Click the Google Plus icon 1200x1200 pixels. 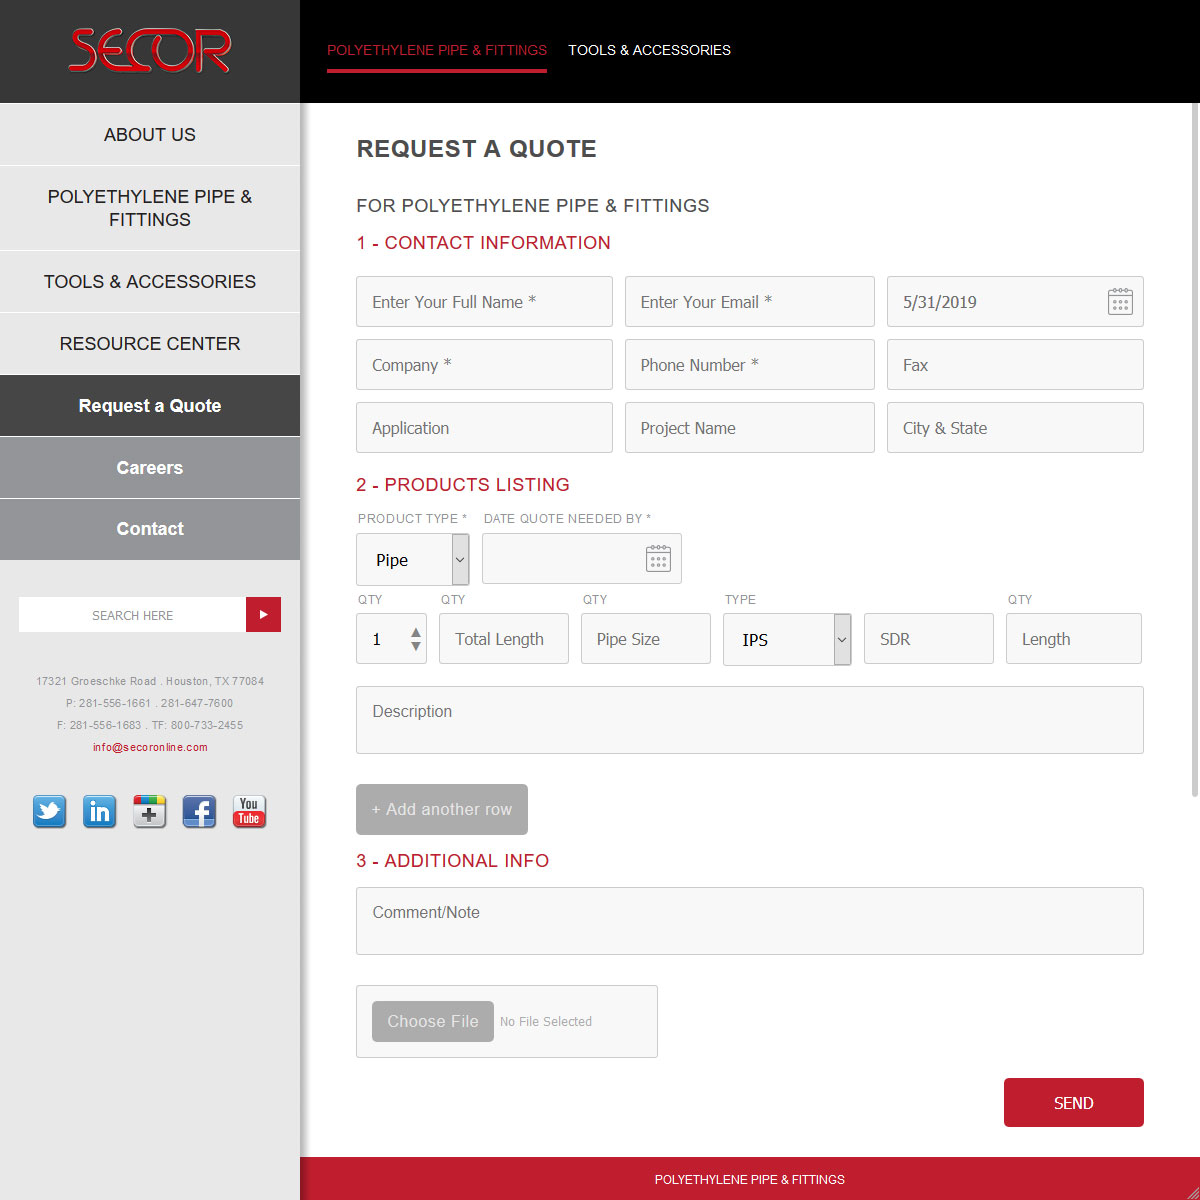tap(149, 811)
